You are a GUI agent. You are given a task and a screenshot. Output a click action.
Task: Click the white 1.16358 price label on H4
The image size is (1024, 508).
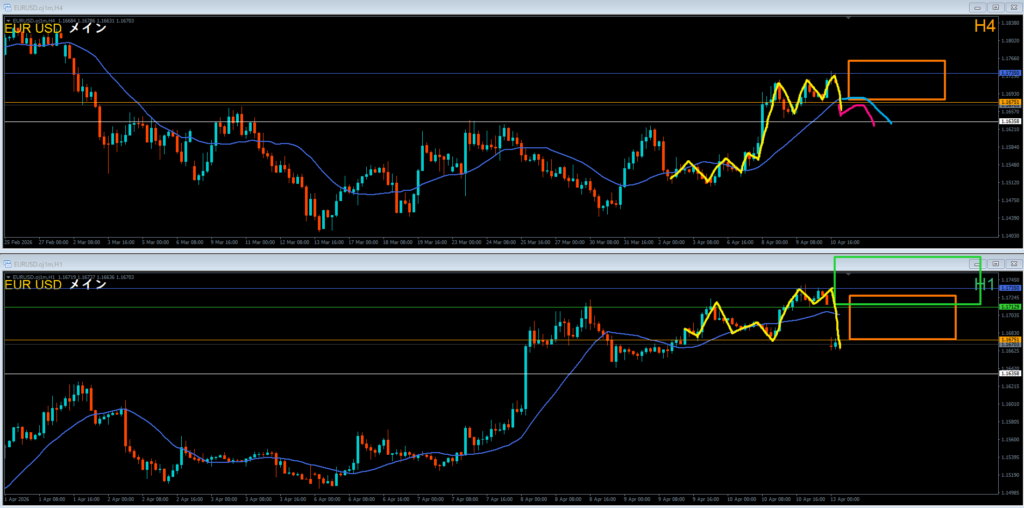1009,122
